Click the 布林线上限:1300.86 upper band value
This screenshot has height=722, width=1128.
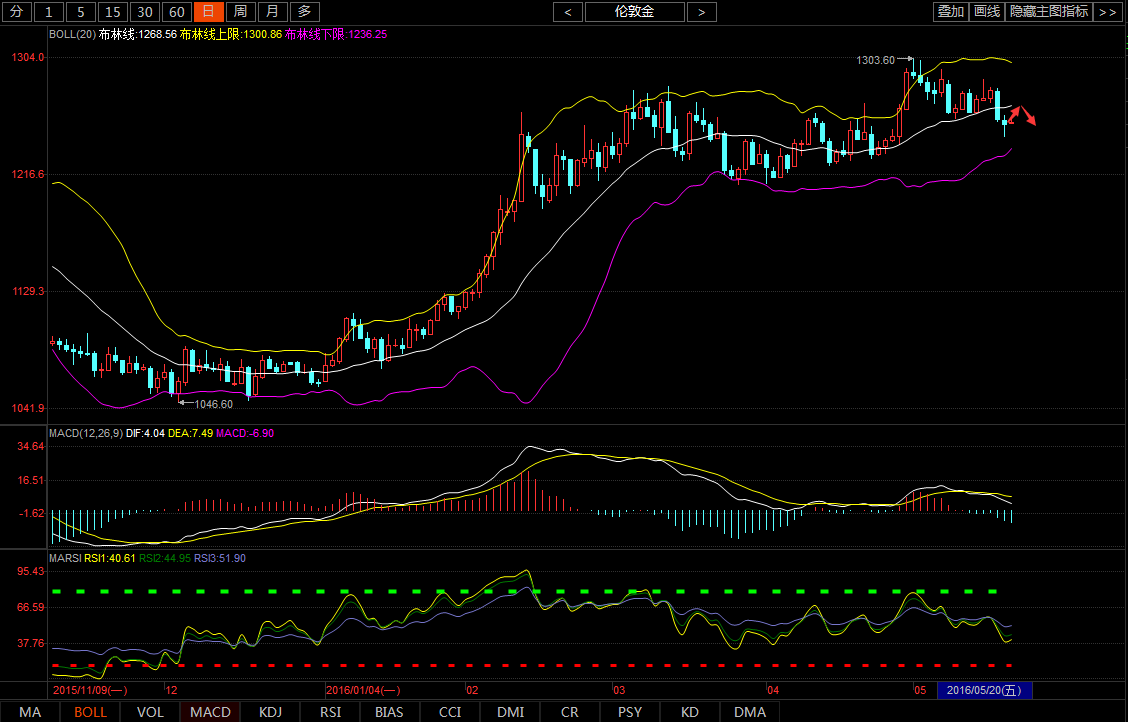coord(231,34)
